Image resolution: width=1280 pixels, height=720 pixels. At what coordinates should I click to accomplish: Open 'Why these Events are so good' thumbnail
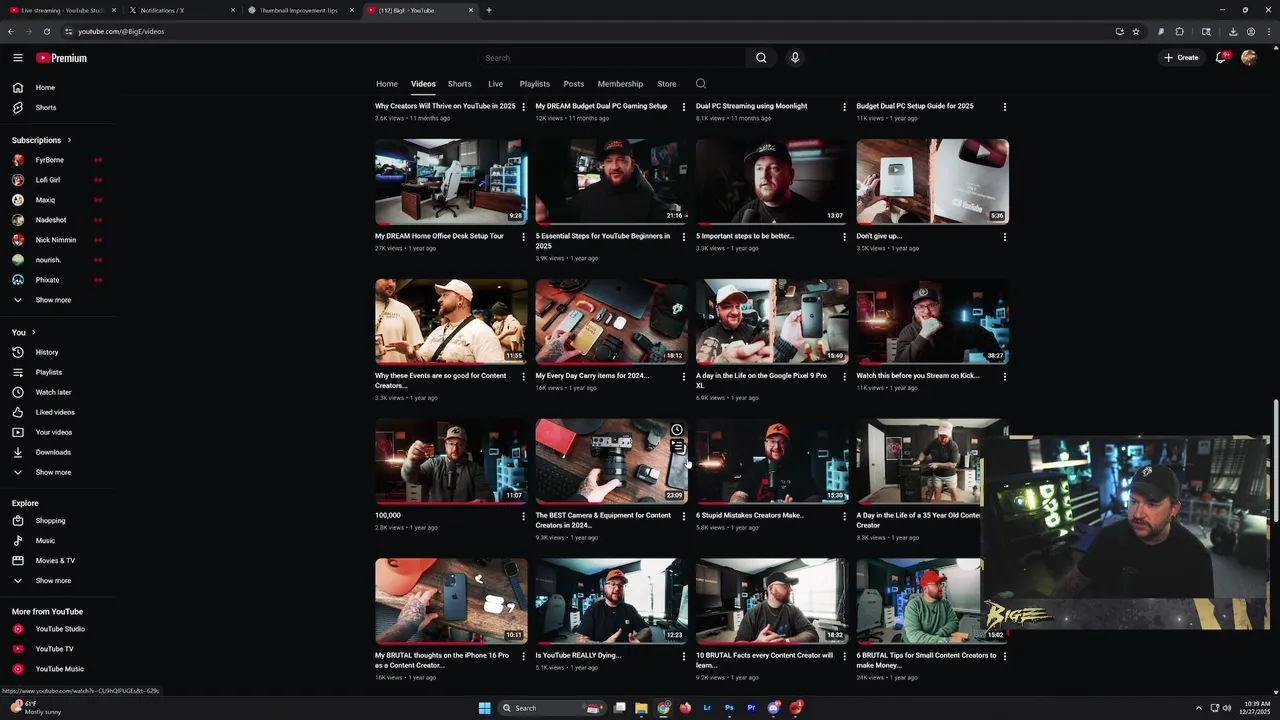click(451, 321)
